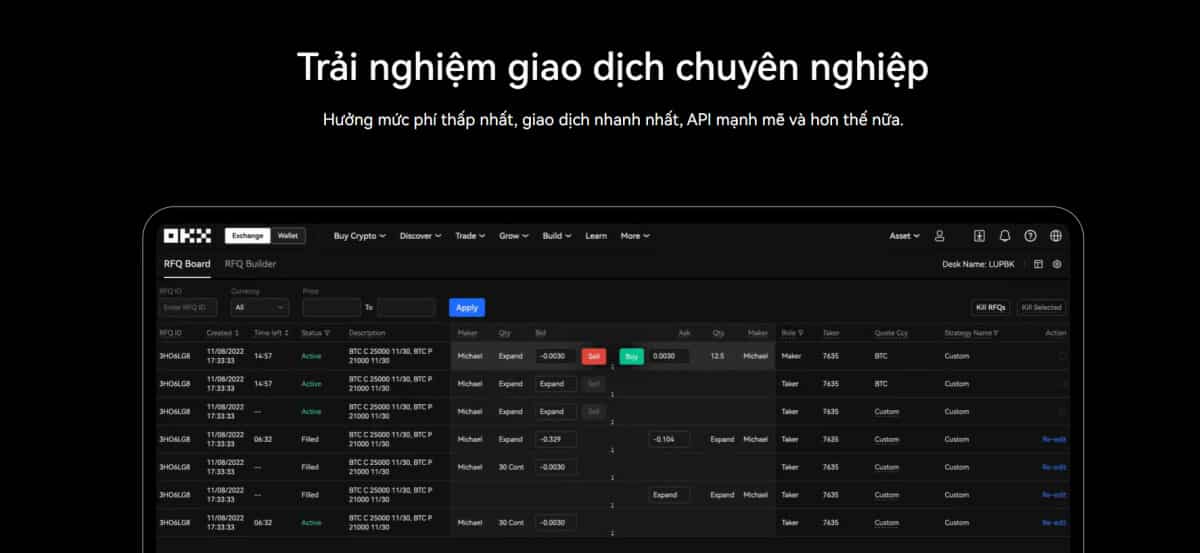Screen dimensions: 1200x553
Task: Click the -0.329 bid price field
Action: click(x=555, y=439)
